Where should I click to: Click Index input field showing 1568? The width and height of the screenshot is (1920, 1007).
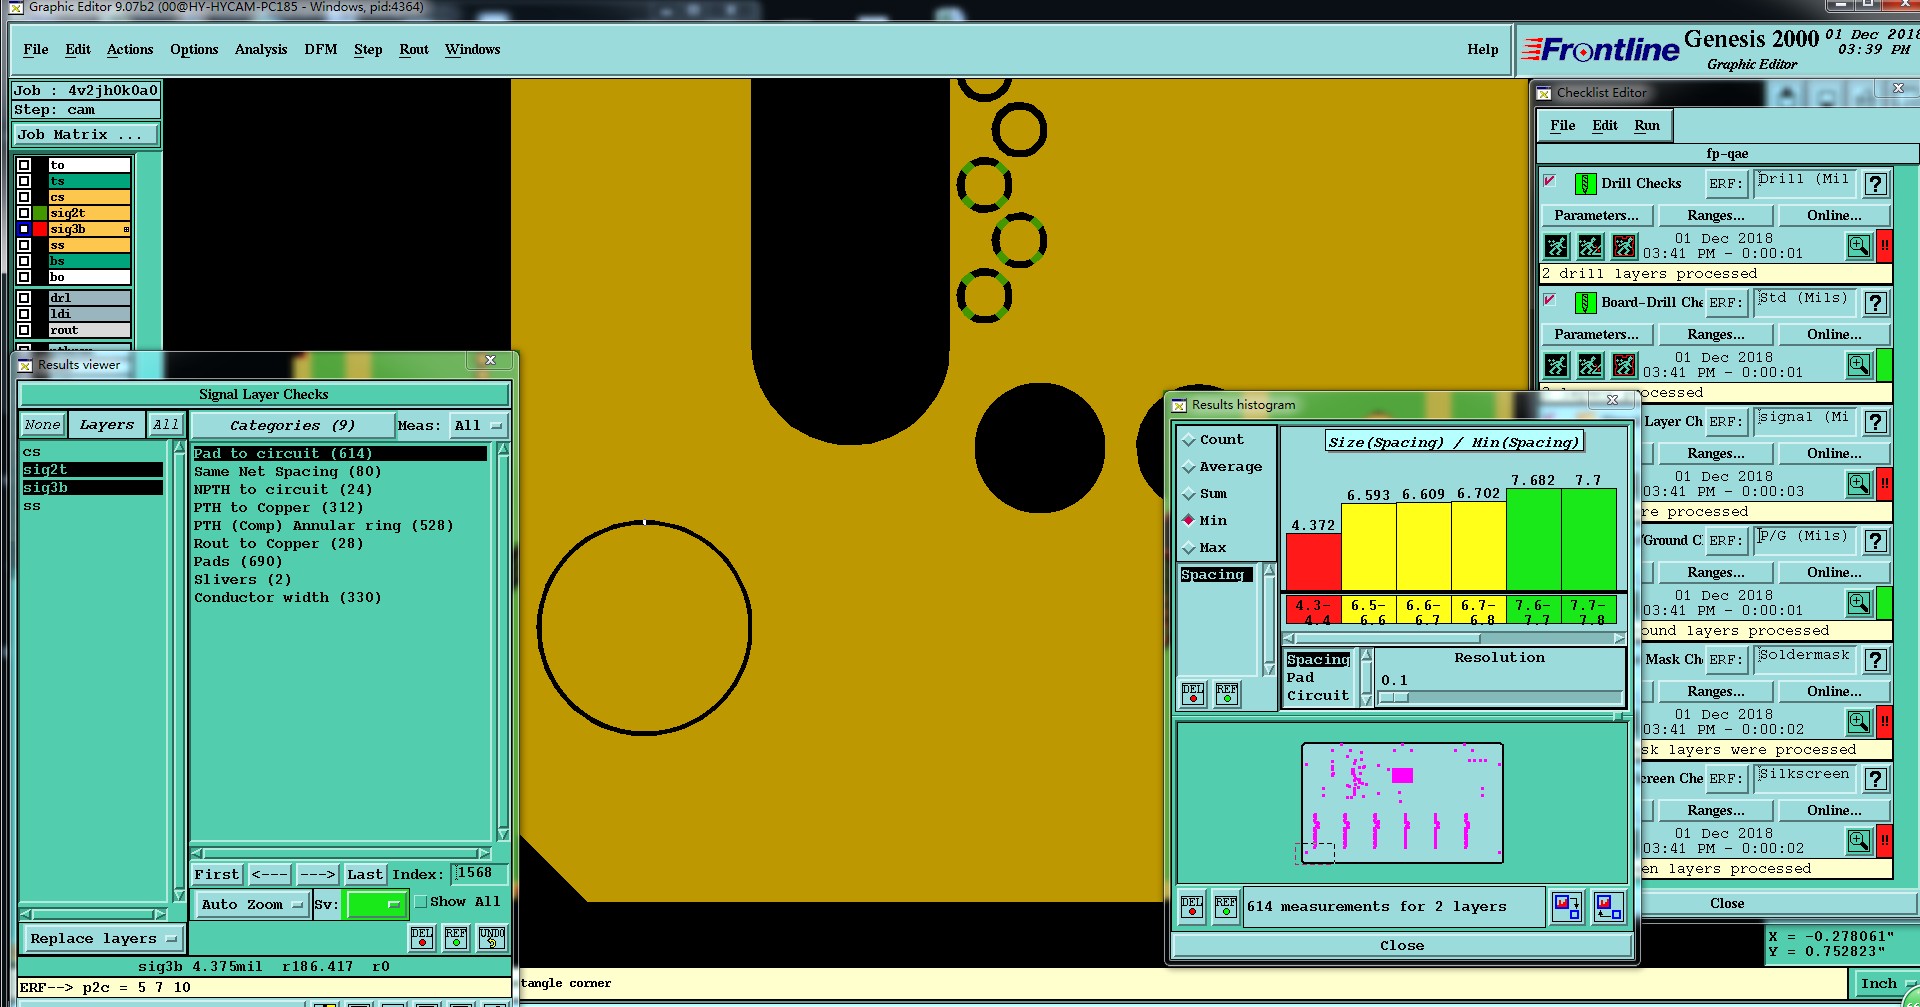(479, 874)
